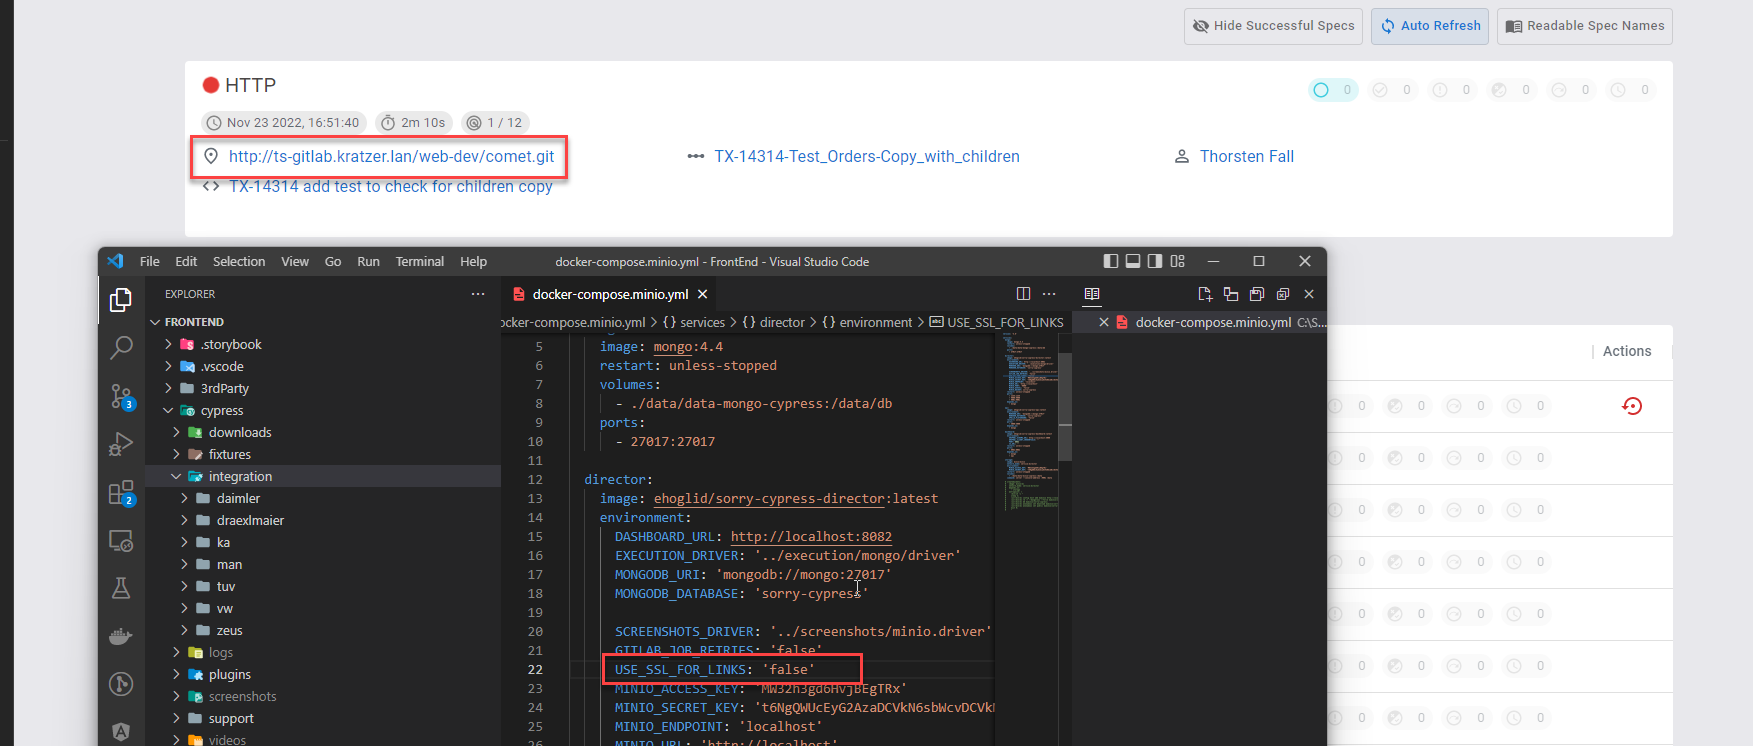Toggle the highlighted cyan circle status filter

coord(1333,90)
